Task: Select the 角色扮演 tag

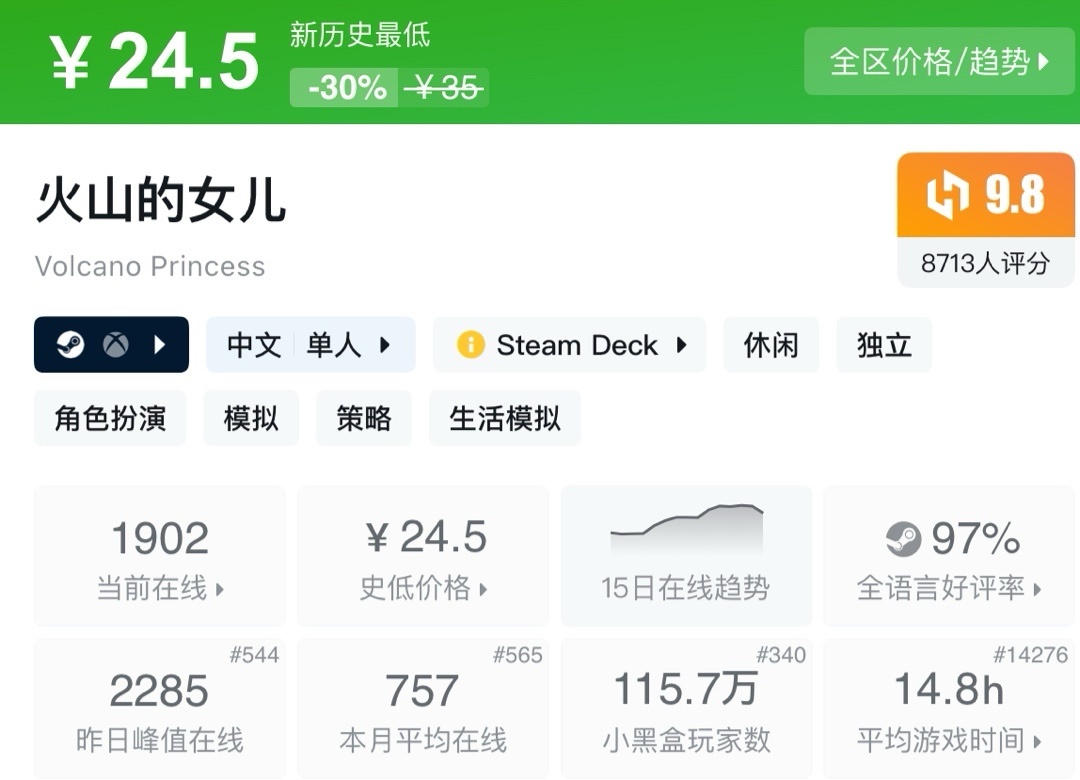Action: click(110, 418)
